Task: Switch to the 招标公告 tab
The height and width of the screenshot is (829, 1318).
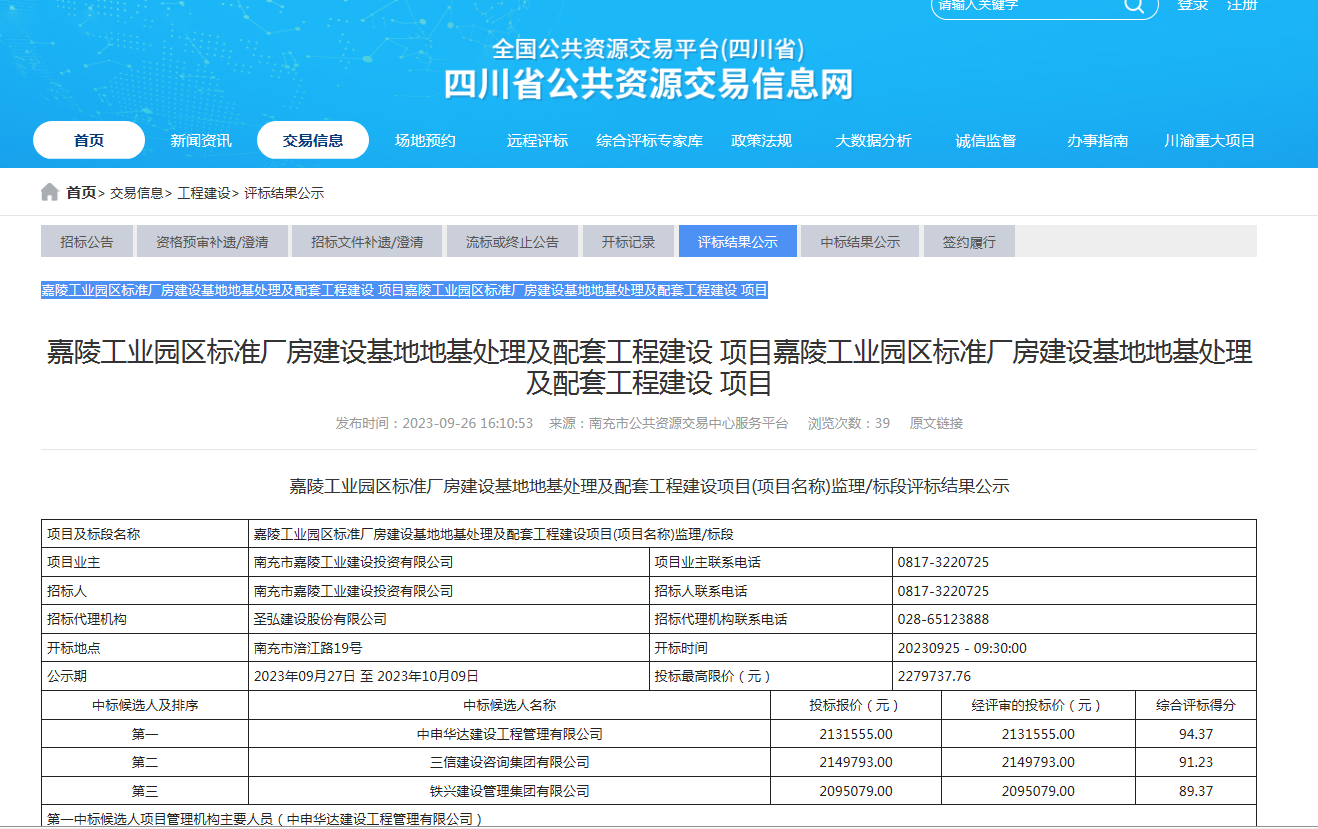Action: click(87, 242)
